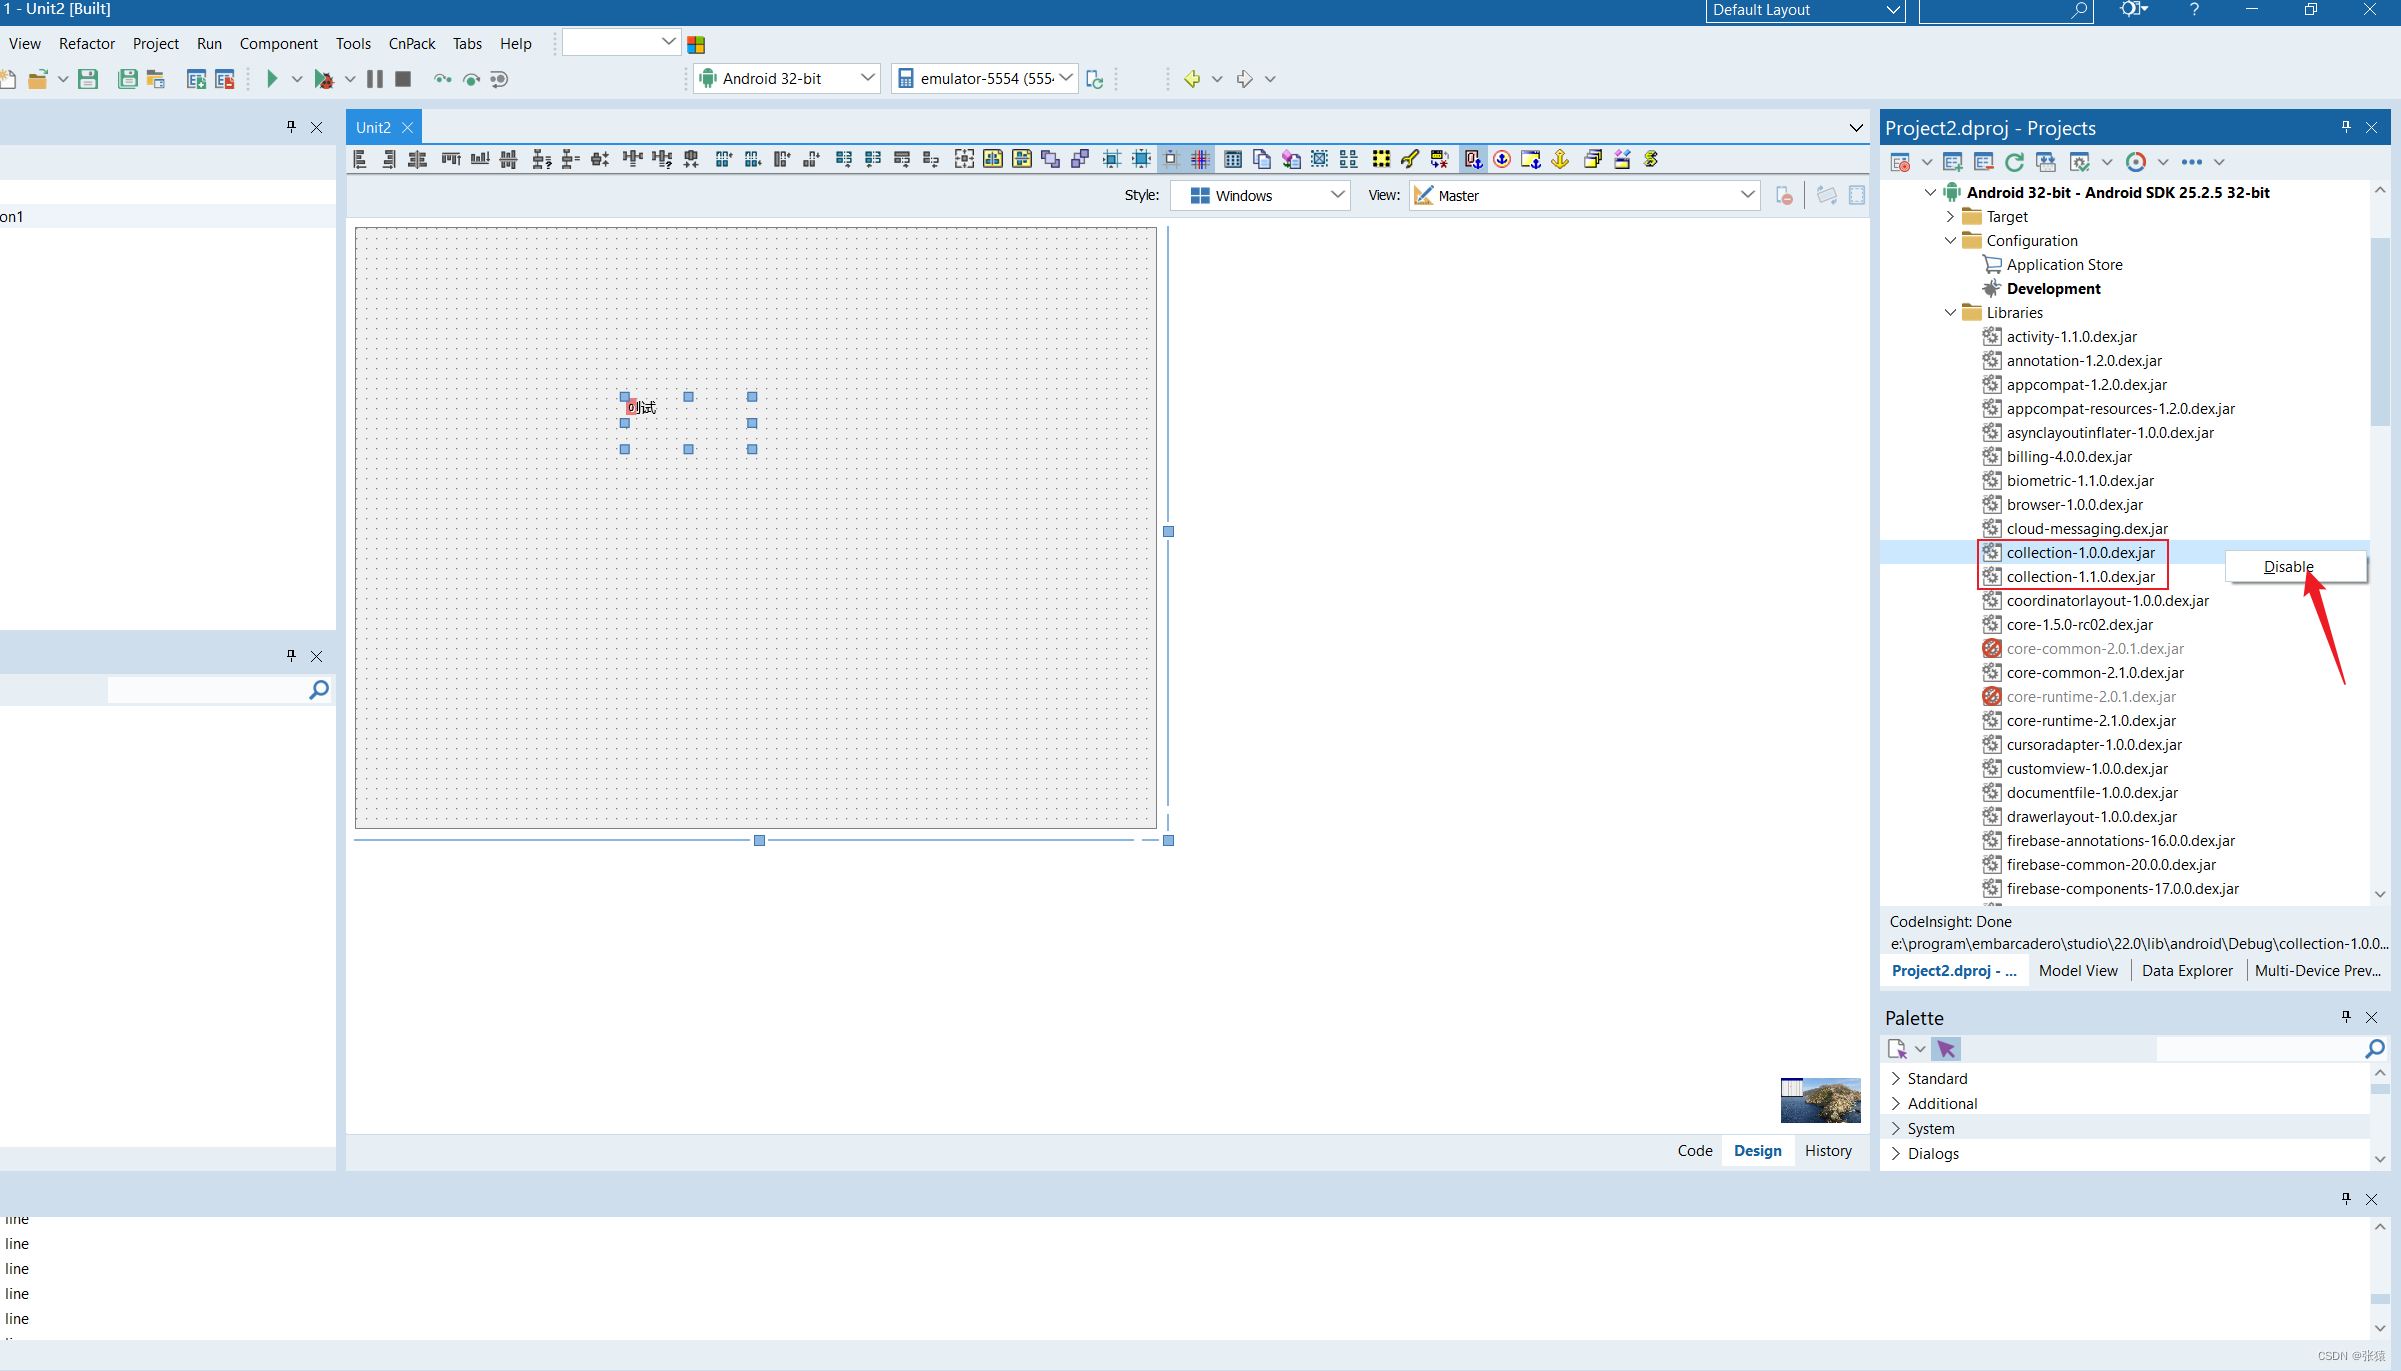
Task: Click the Stop square icon
Action: [x=403, y=79]
